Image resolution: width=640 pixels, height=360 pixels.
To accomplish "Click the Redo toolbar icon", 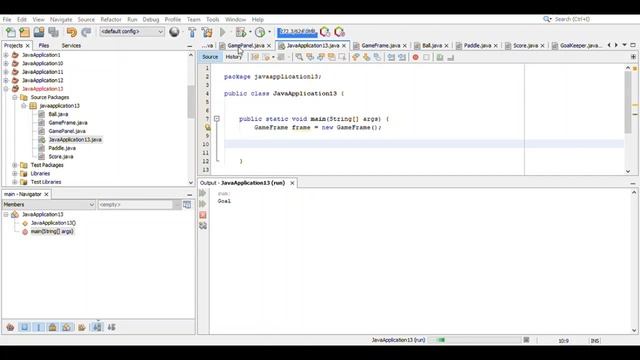I will click(86, 32).
